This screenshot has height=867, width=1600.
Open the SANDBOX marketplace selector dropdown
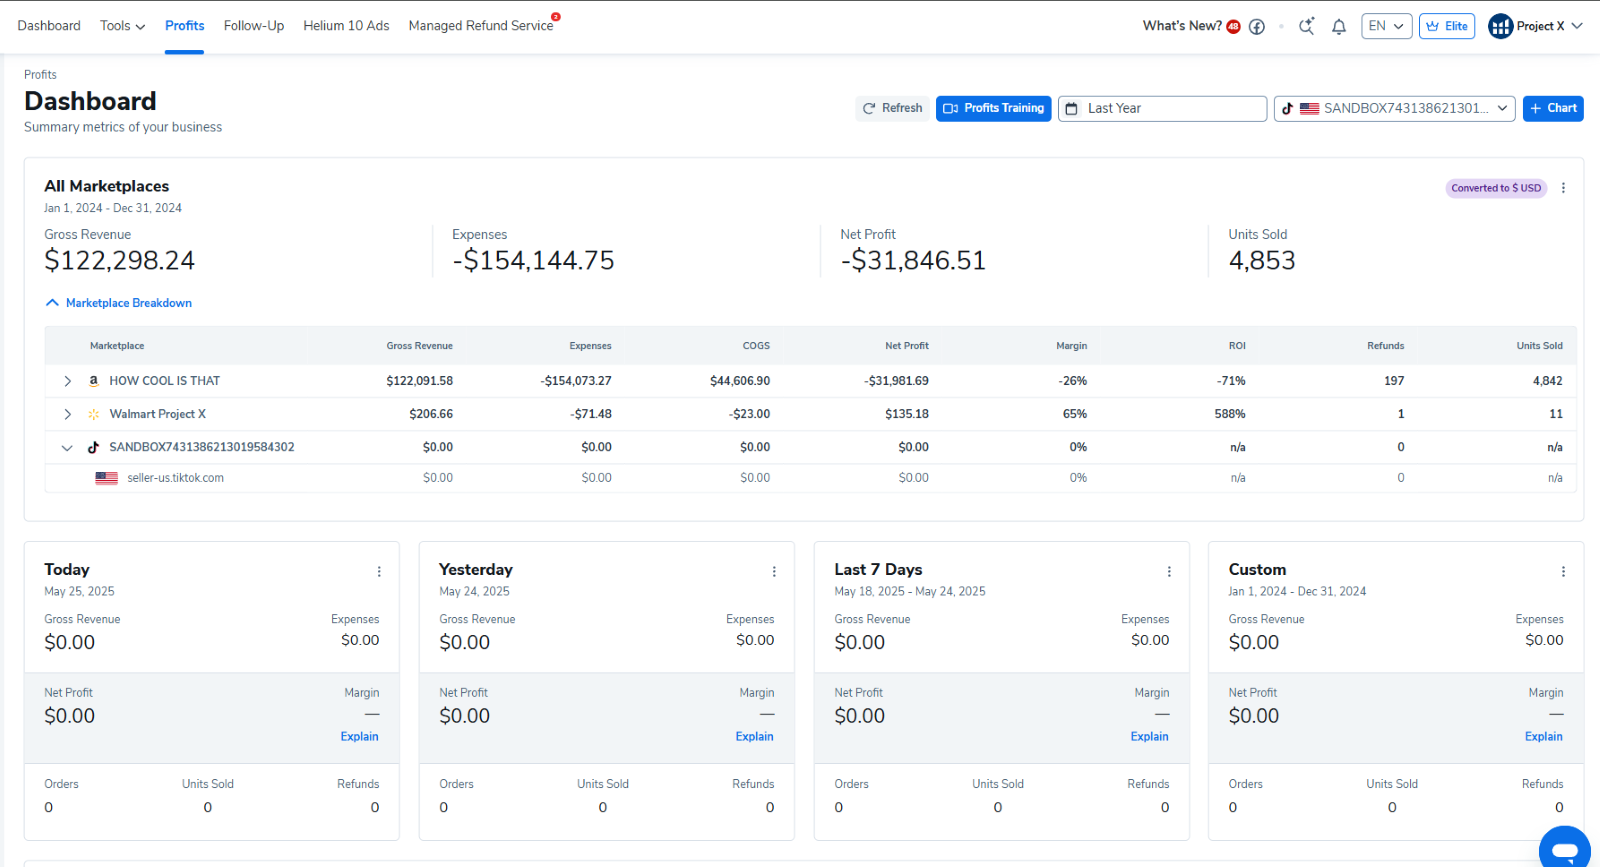[x=1394, y=109]
